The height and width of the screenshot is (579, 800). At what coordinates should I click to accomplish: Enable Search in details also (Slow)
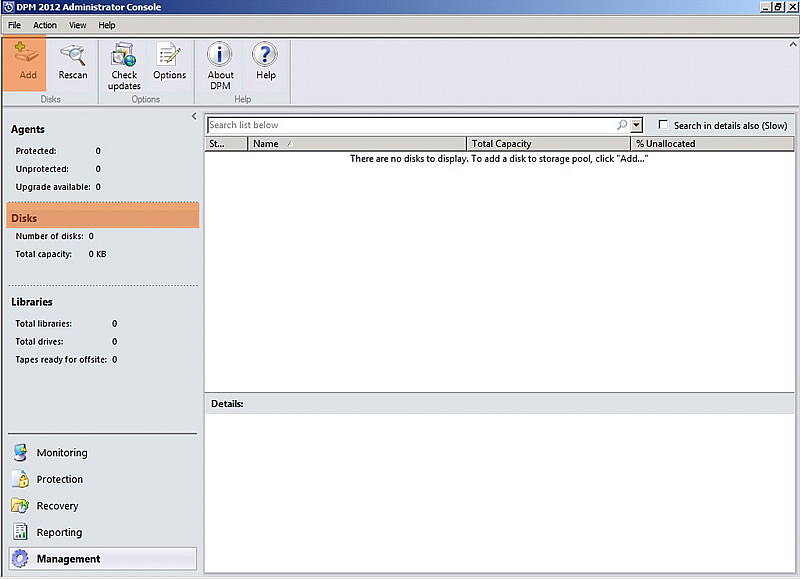663,124
